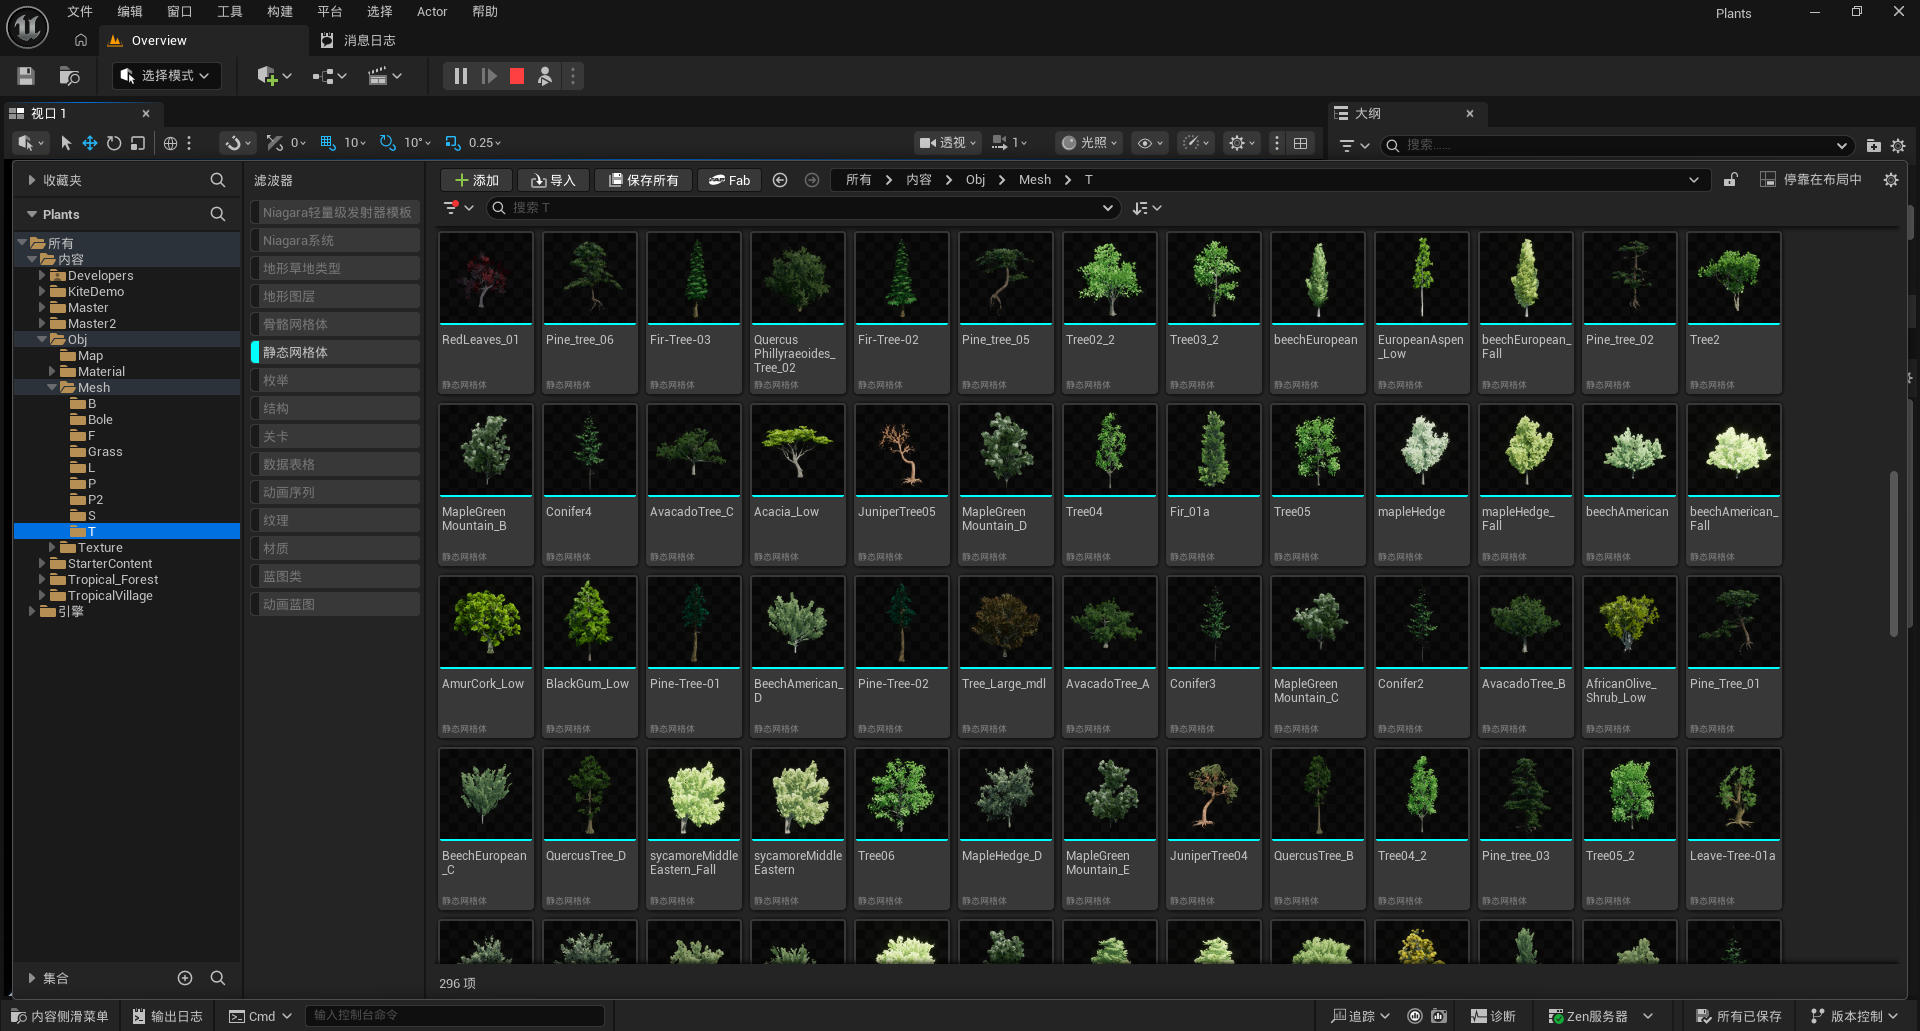Expand the Texture folder in tree
The image size is (1920, 1031).
(52, 548)
